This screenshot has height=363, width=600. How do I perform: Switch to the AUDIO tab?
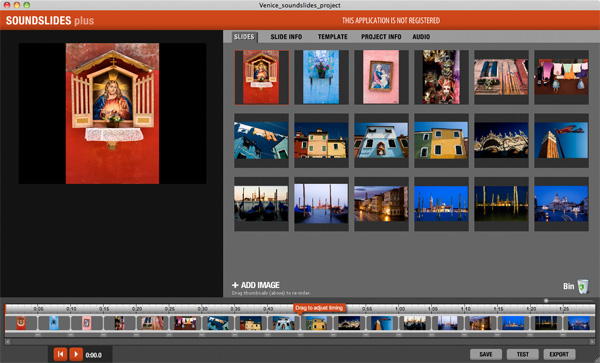(421, 37)
